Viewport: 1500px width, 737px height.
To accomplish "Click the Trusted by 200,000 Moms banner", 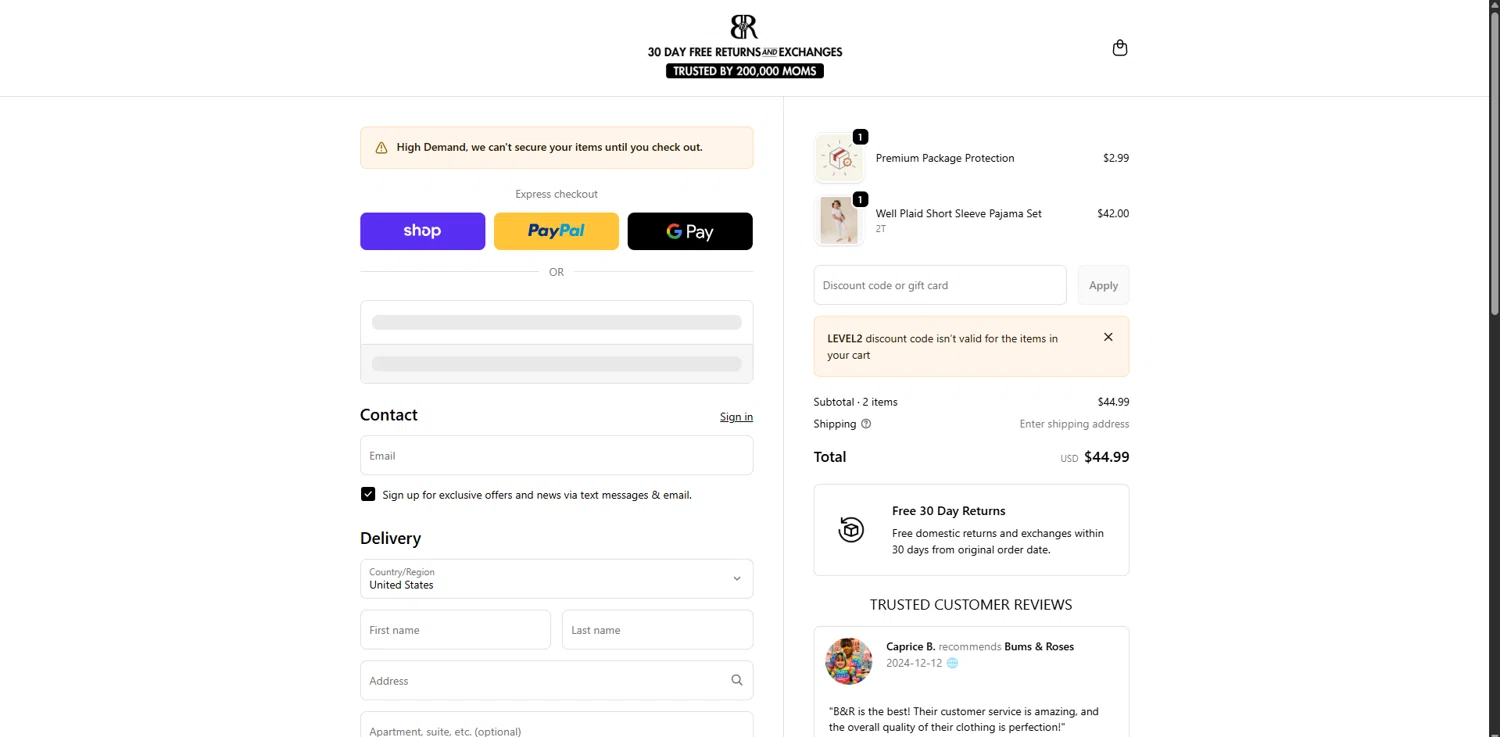I will [745, 71].
